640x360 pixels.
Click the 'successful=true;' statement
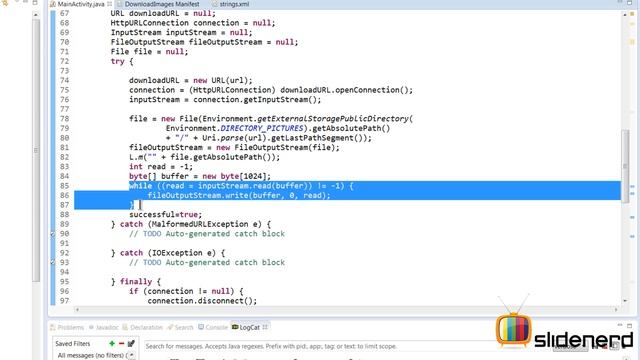coord(165,215)
